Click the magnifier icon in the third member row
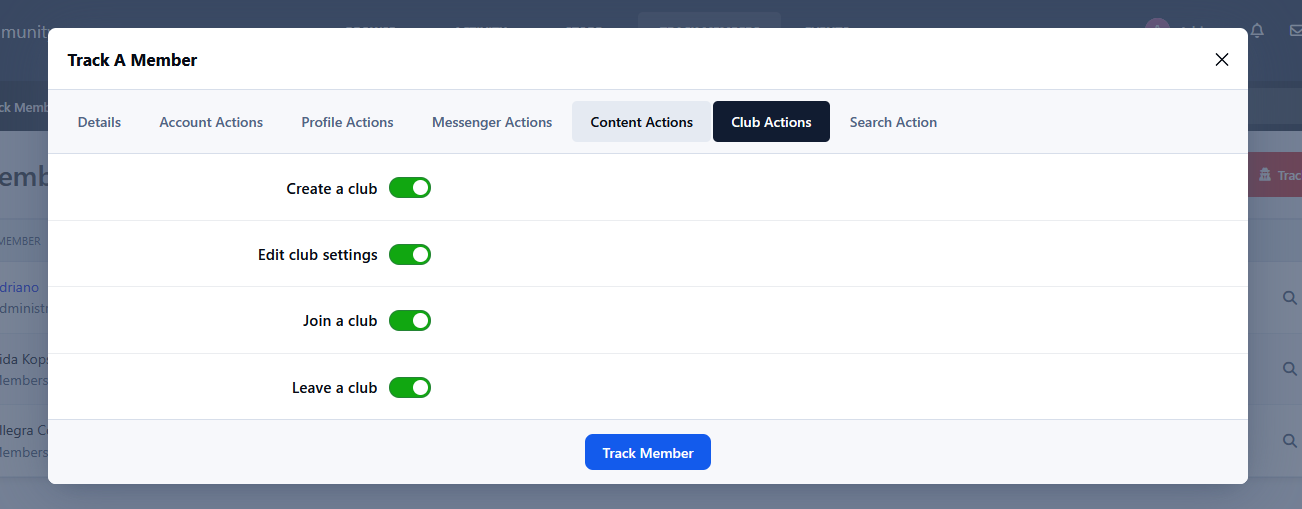The width and height of the screenshot is (1302, 509). [1289, 440]
